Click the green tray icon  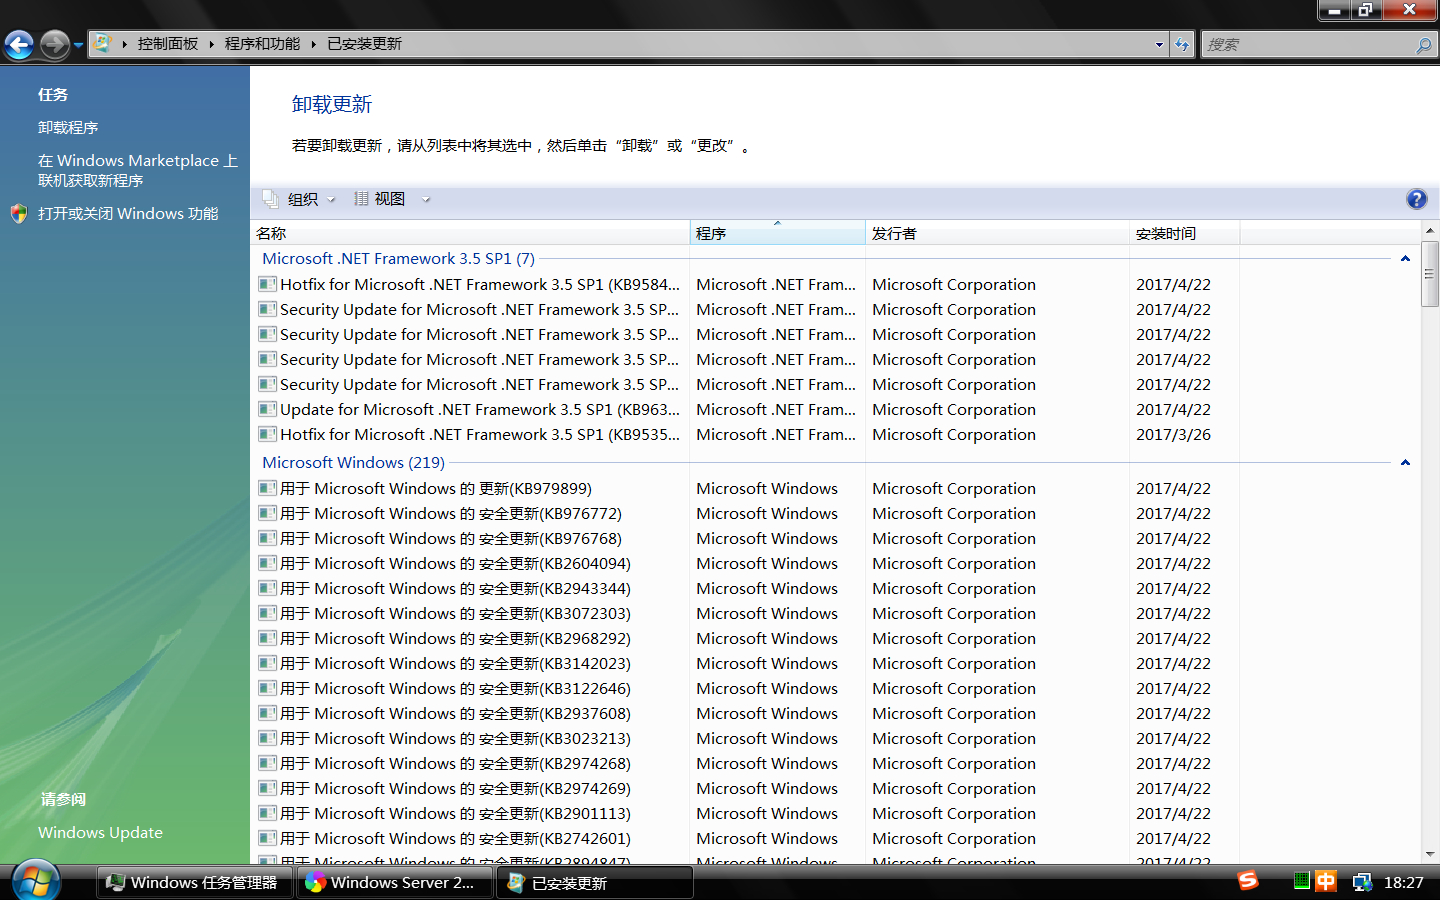(1301, 881)
